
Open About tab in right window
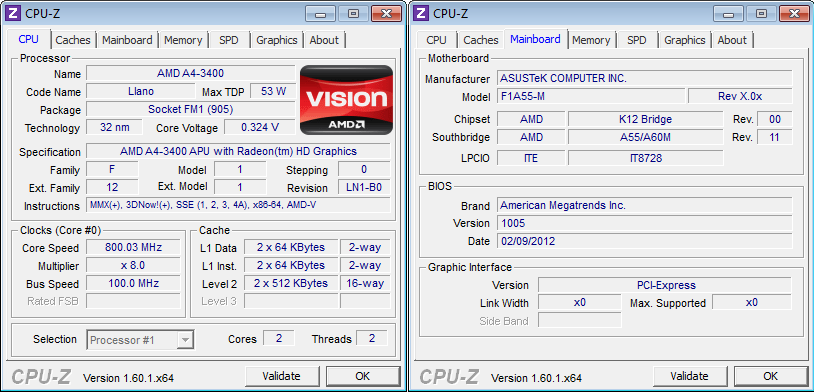(x=732, y=40)
